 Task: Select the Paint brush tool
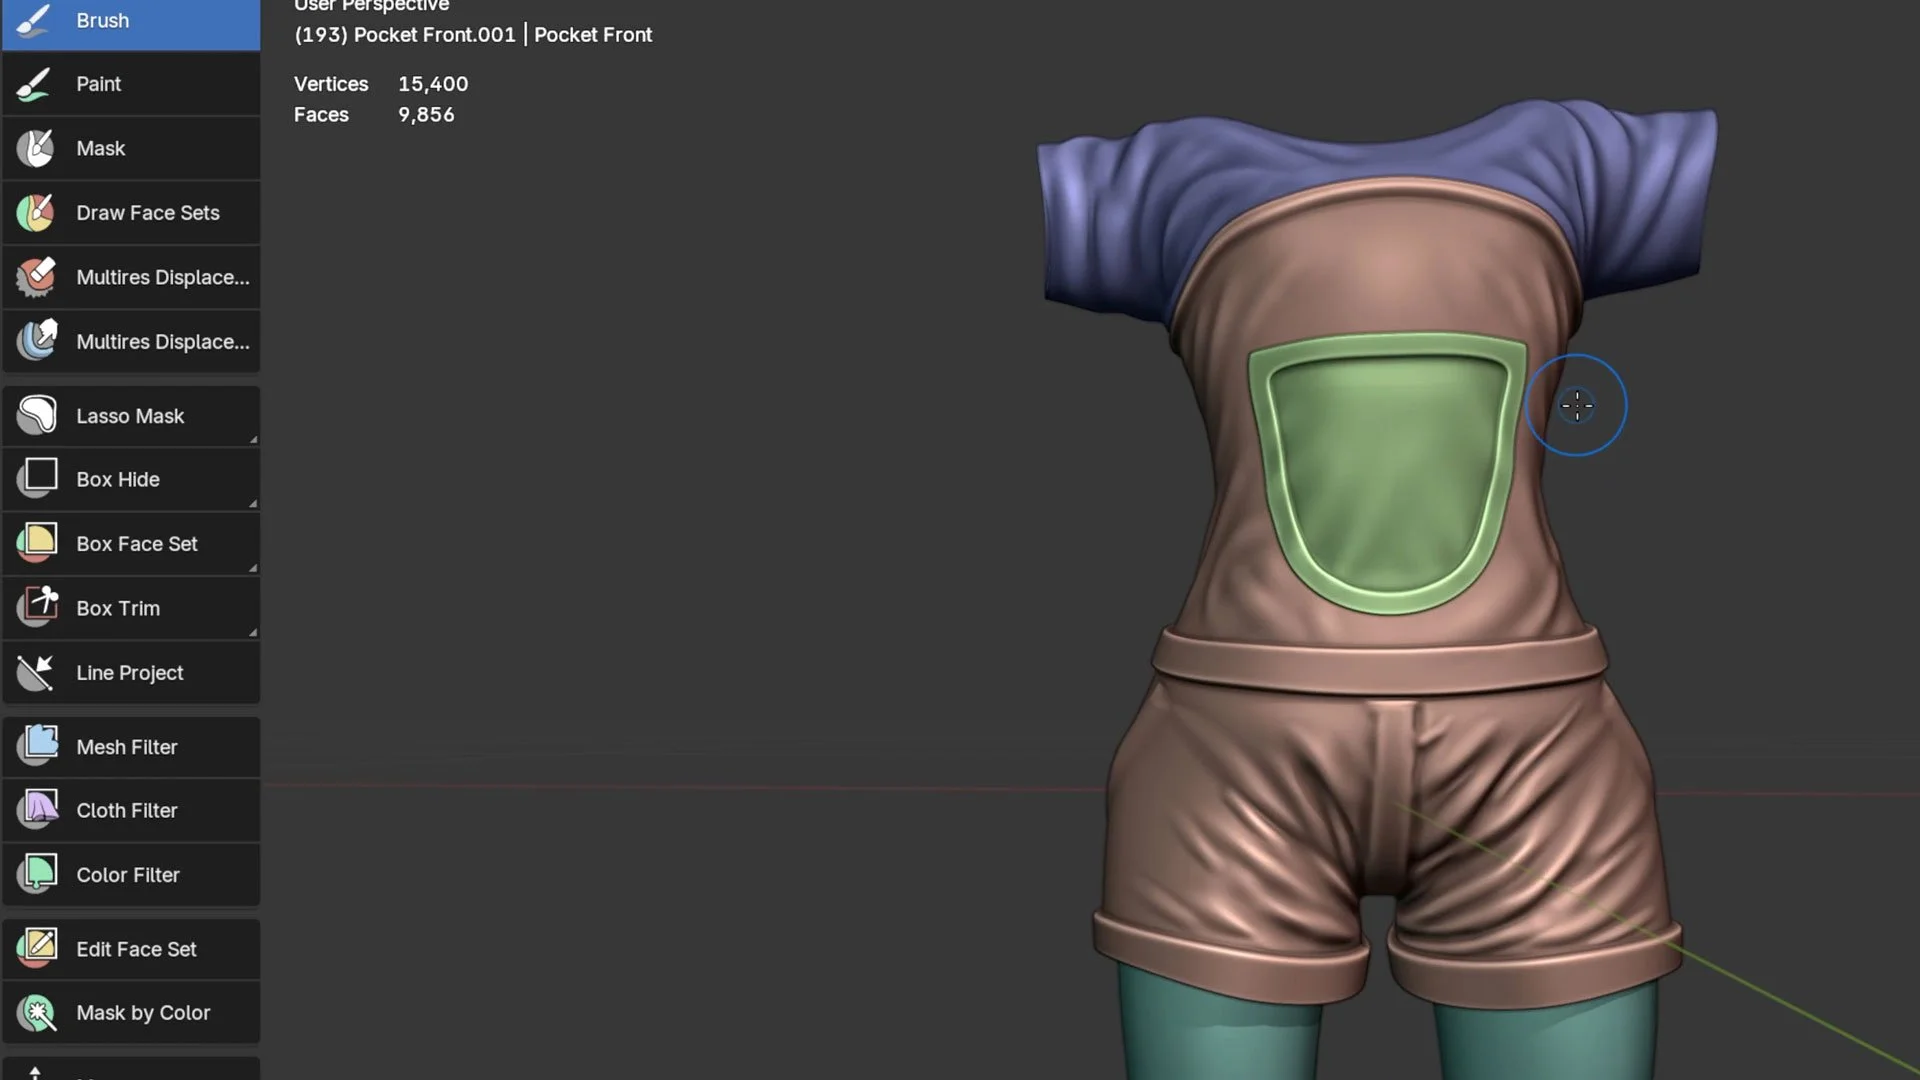tap(130, 84)
